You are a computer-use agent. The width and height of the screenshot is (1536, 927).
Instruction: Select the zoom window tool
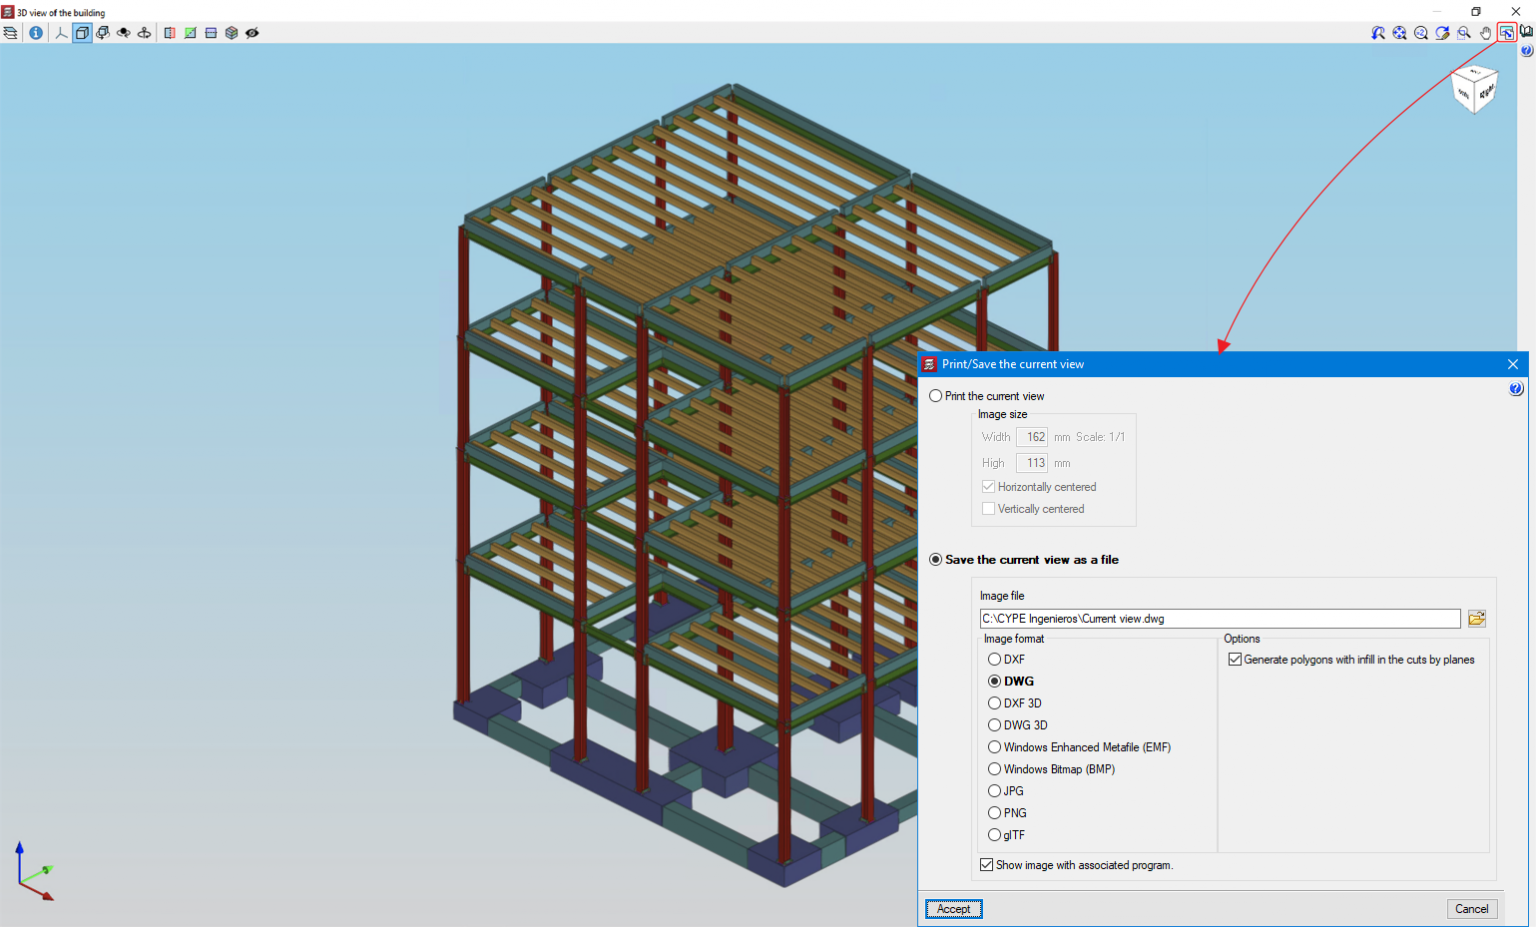pos(1463,32)
